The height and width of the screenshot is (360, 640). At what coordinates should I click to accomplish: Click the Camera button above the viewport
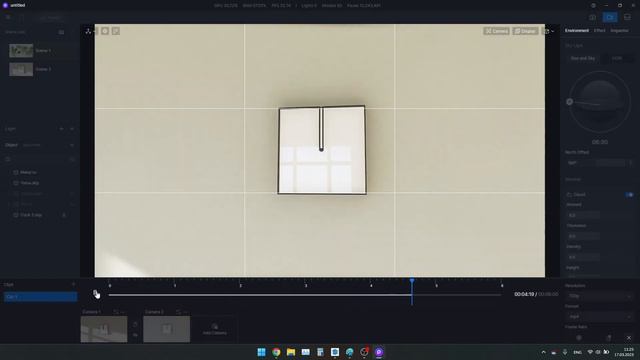pos(496,31)
